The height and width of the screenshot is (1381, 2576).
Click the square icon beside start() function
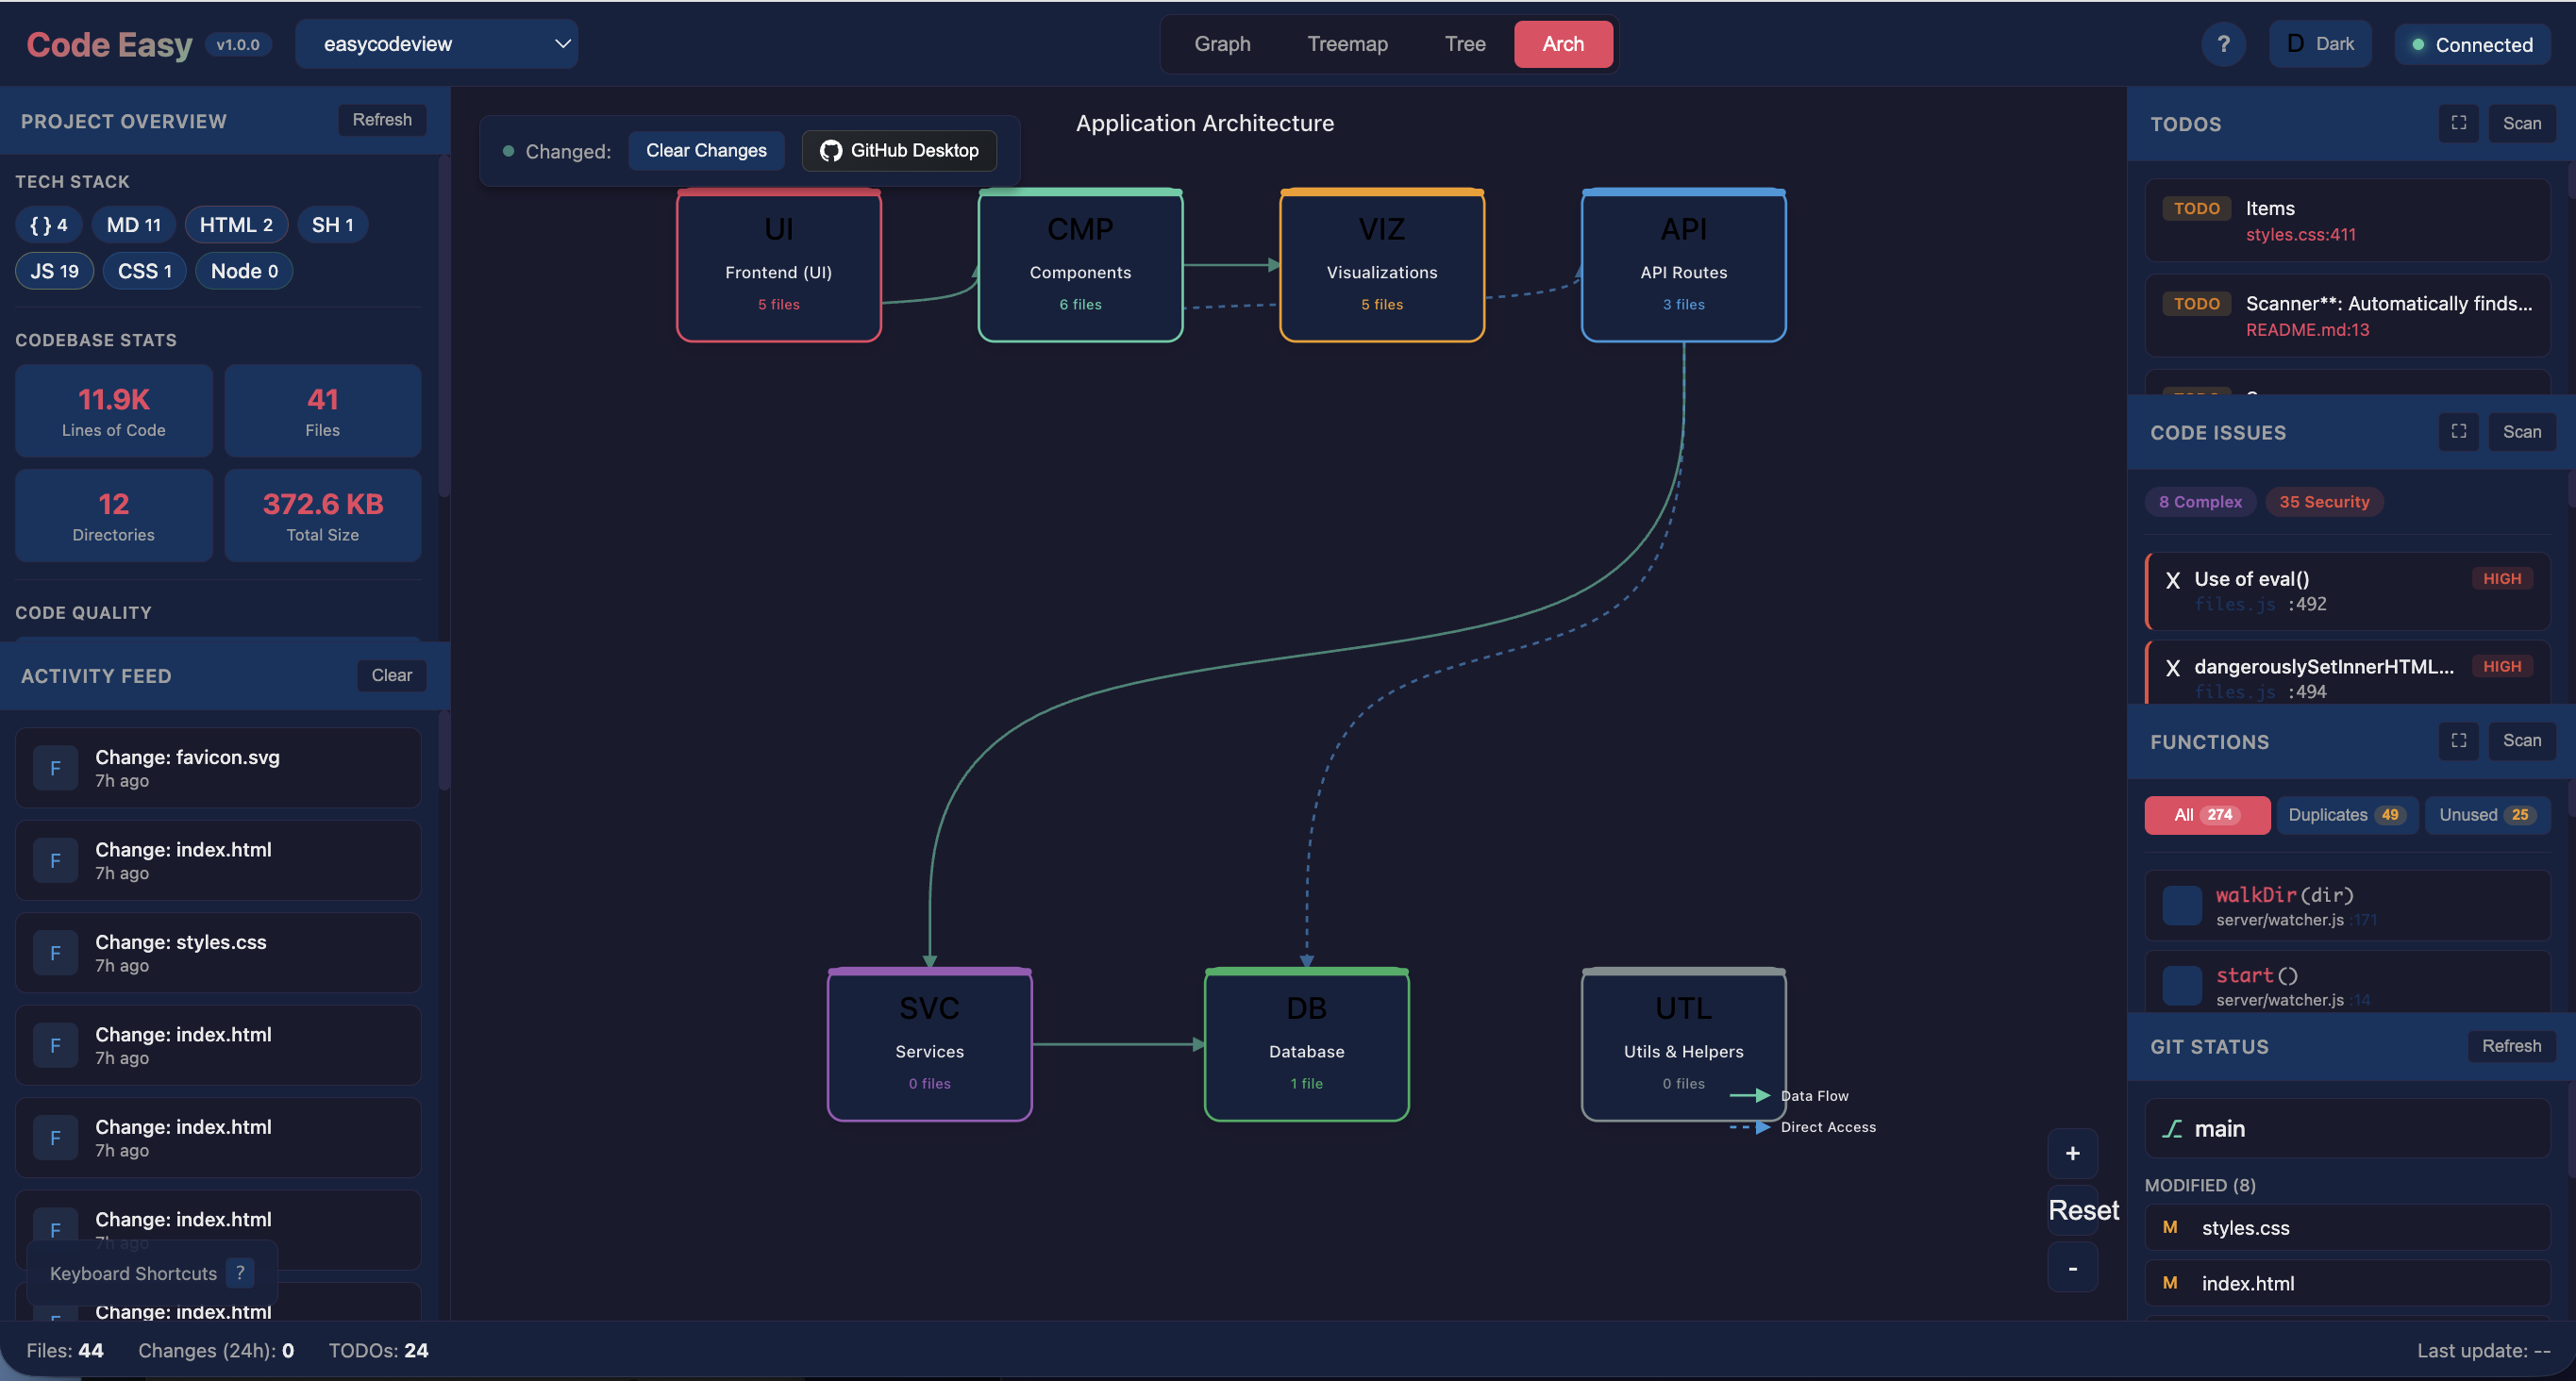pyautogui.click(x=2182, y=986)
